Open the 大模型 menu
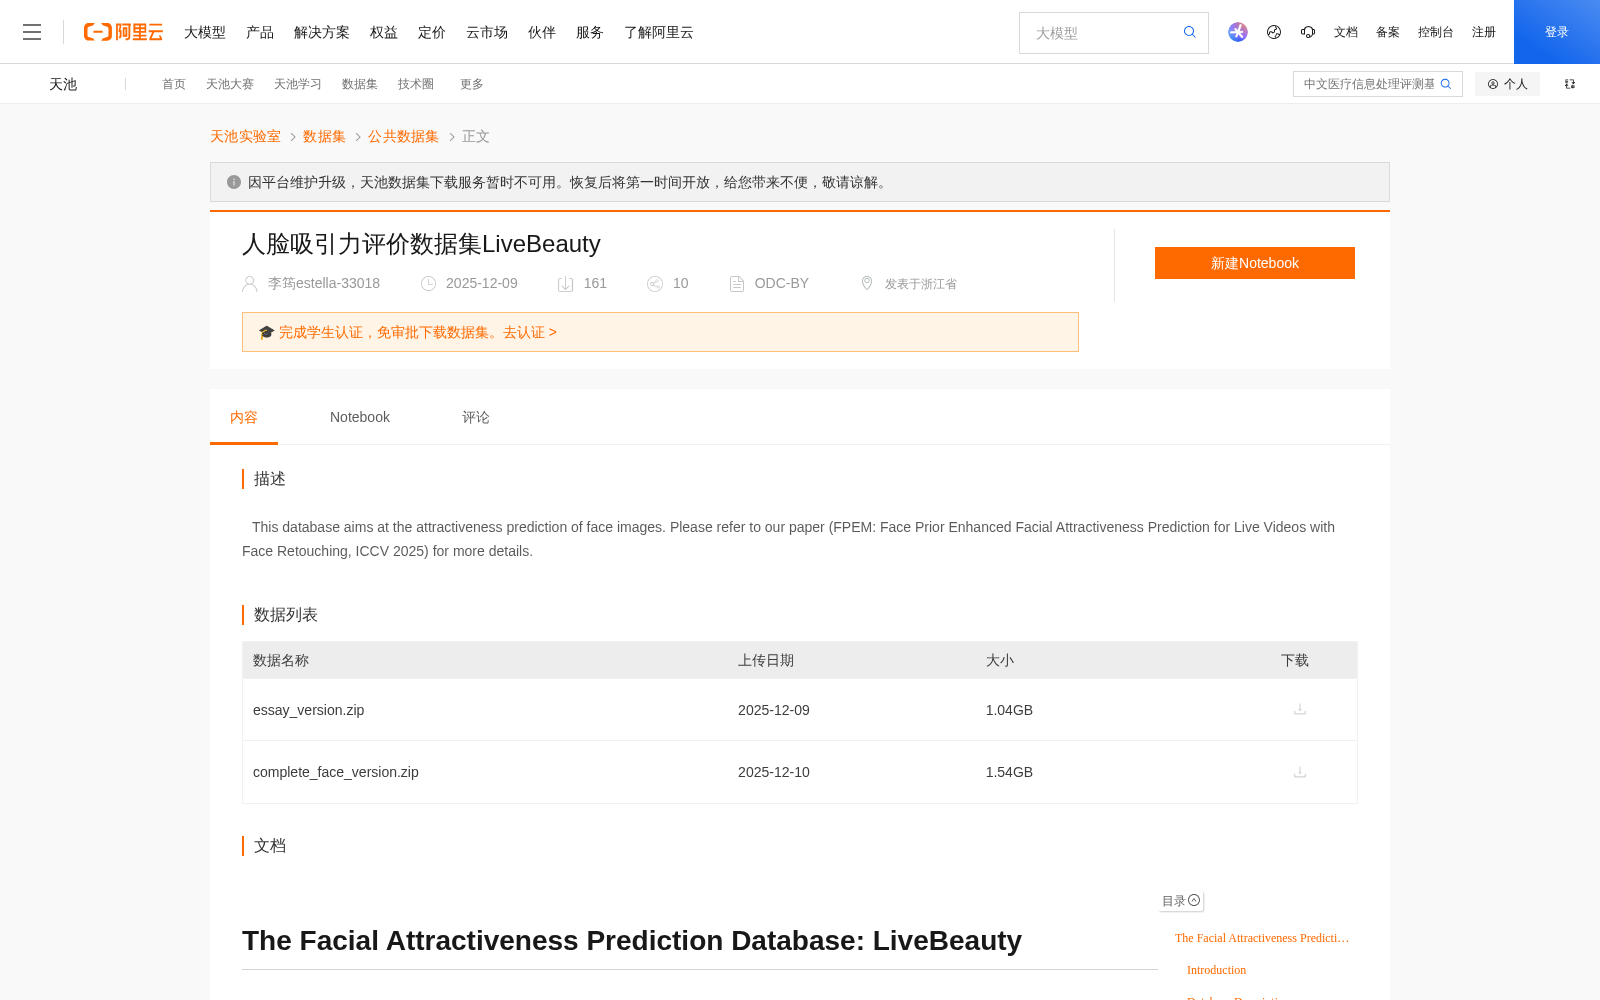This screenshot has width=1600, height=1000. pyautogui.click(x=205, y=32)
